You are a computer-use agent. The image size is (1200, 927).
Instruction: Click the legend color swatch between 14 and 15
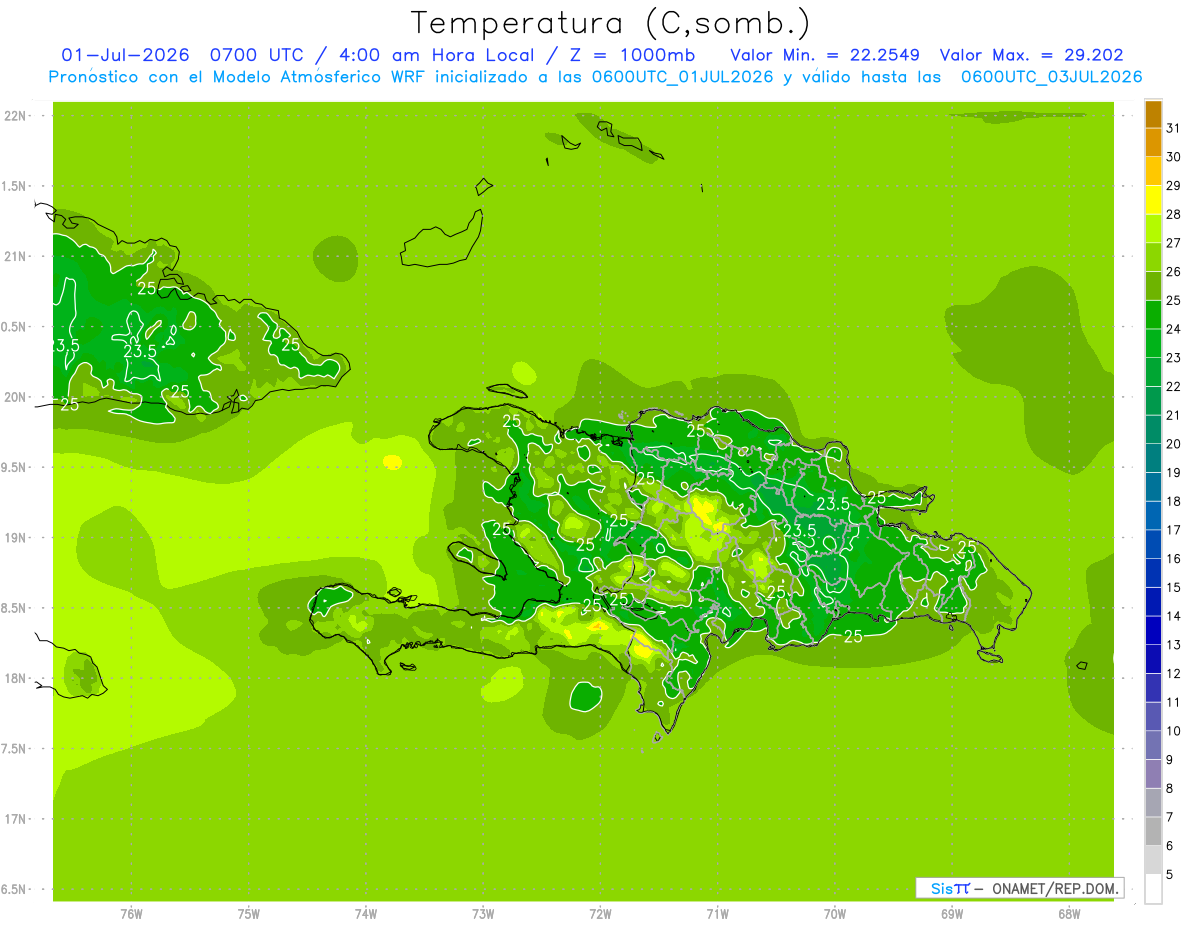tap(1153, 602)
